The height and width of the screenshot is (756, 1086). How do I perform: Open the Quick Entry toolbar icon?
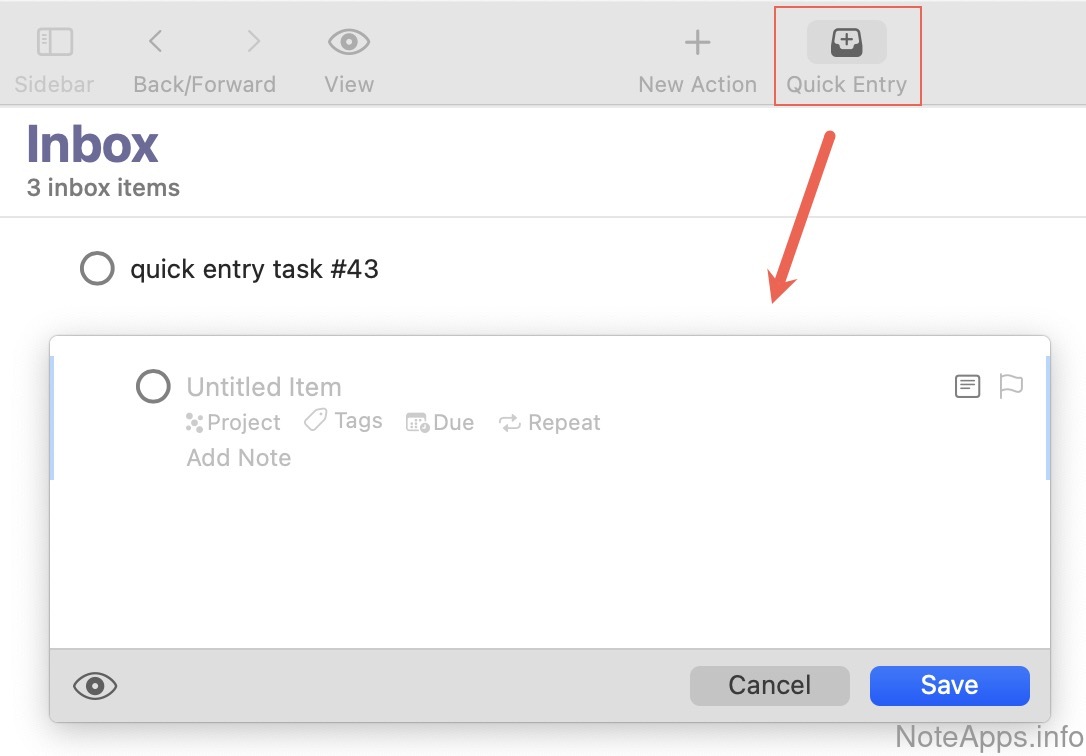click(846, 42)
